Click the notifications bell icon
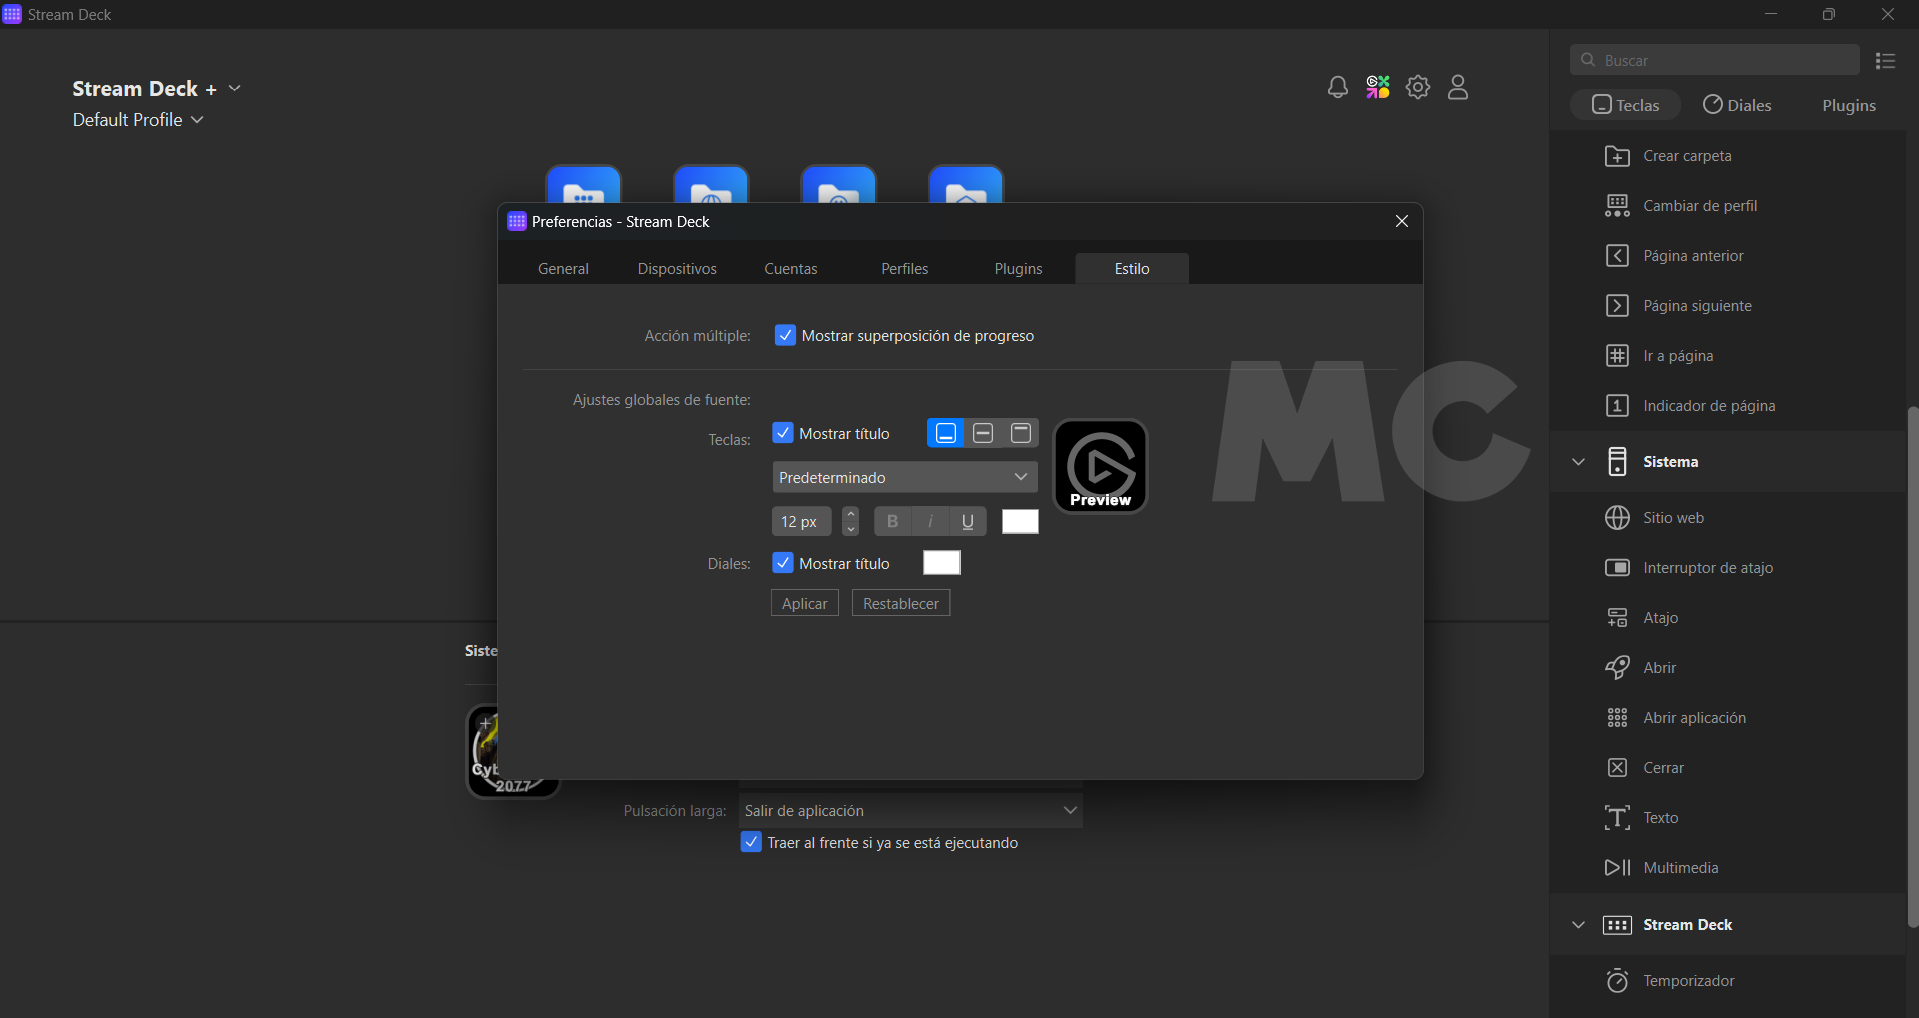Screen dimensions: 1919x1018 coord(1337,88)
